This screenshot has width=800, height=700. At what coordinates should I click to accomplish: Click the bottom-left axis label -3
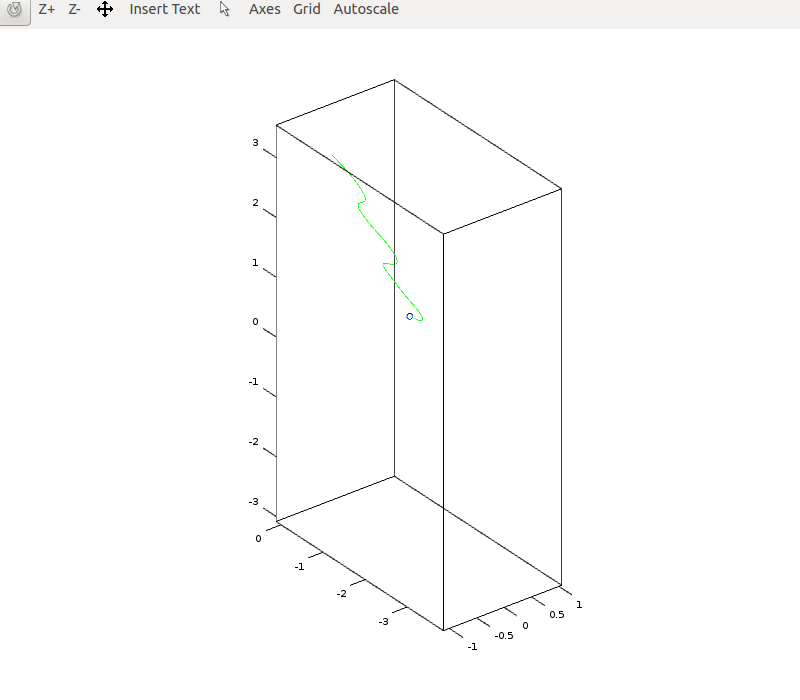click(x=383, y=622)
